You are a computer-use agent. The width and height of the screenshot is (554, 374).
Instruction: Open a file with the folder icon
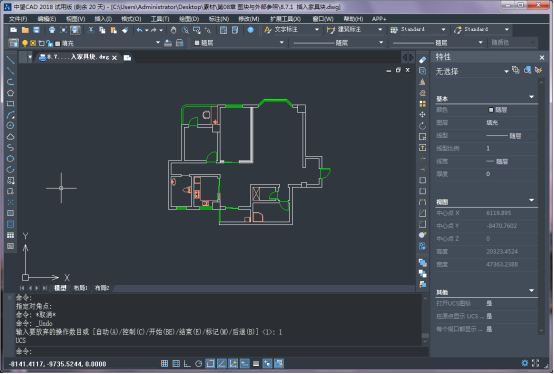[25, 30]
